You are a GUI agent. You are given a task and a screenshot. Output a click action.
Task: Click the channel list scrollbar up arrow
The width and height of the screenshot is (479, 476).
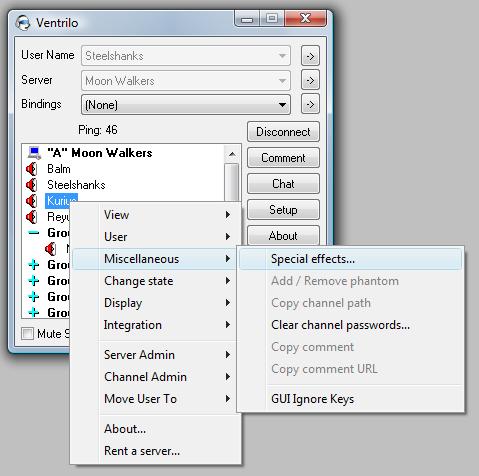click(232, 154)
